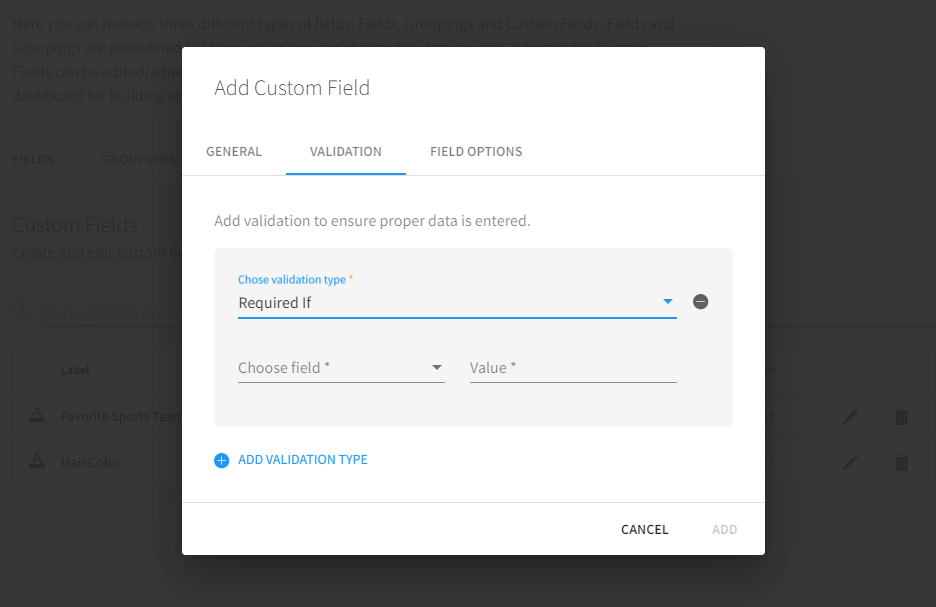936x607 pixels.
Task: Click the triangle icon beside Favorite Sports Team
Action: pyautogui.click(x=36, y=416)
